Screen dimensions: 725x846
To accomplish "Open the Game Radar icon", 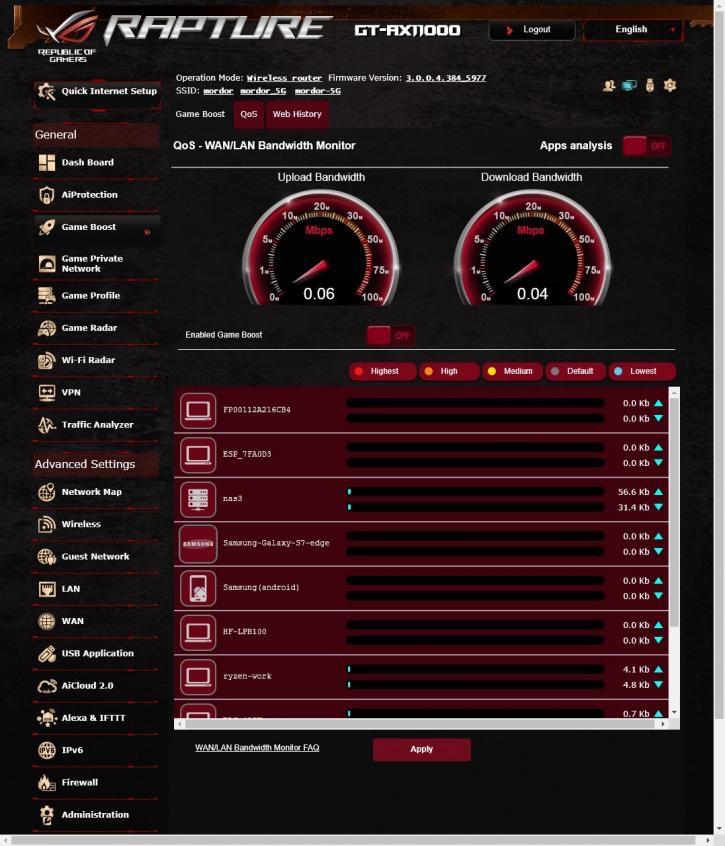I will 47,328.
